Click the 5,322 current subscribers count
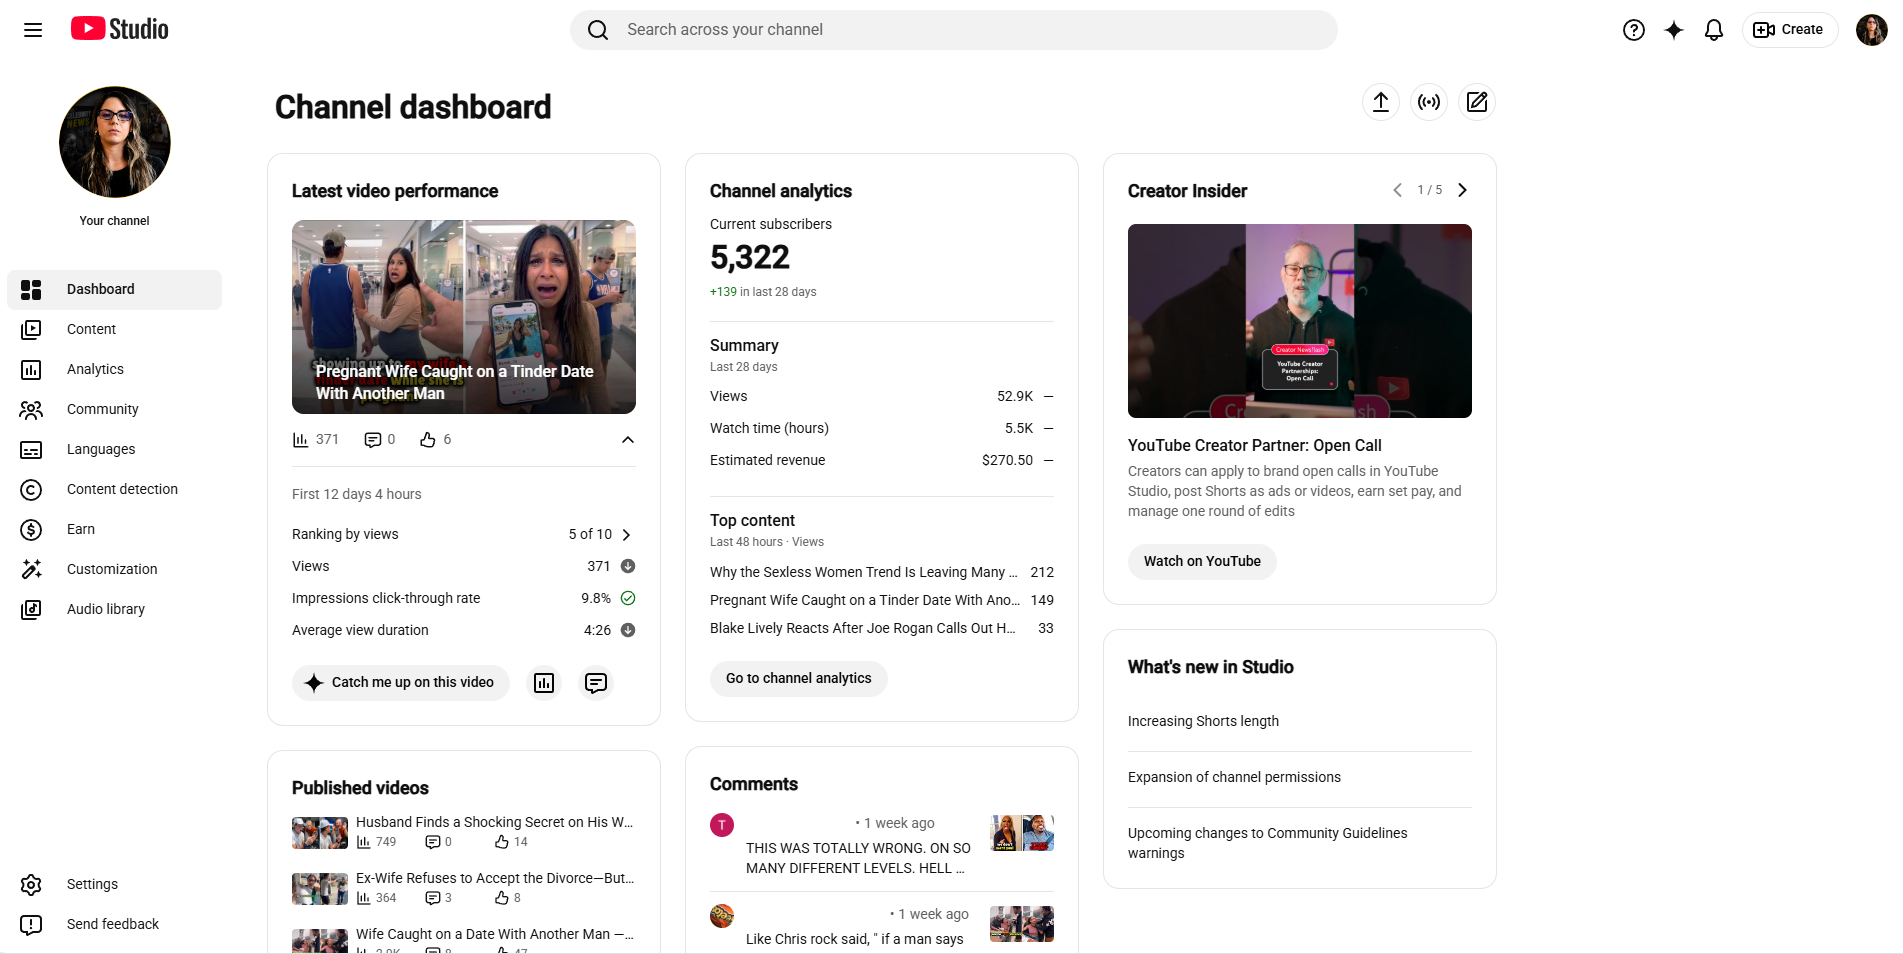This screenshot has width=1903, height=954. pyautogui.click(x=750, y=258)
